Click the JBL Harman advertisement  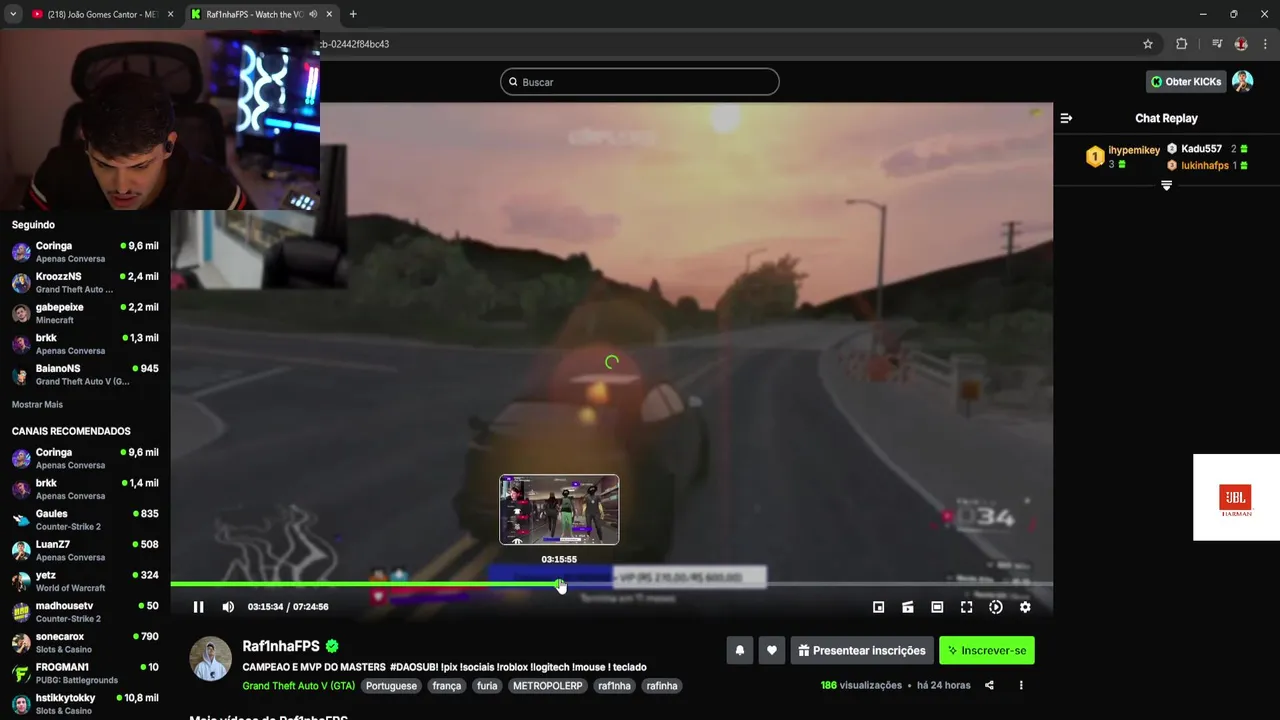(x=1236, y=497)
